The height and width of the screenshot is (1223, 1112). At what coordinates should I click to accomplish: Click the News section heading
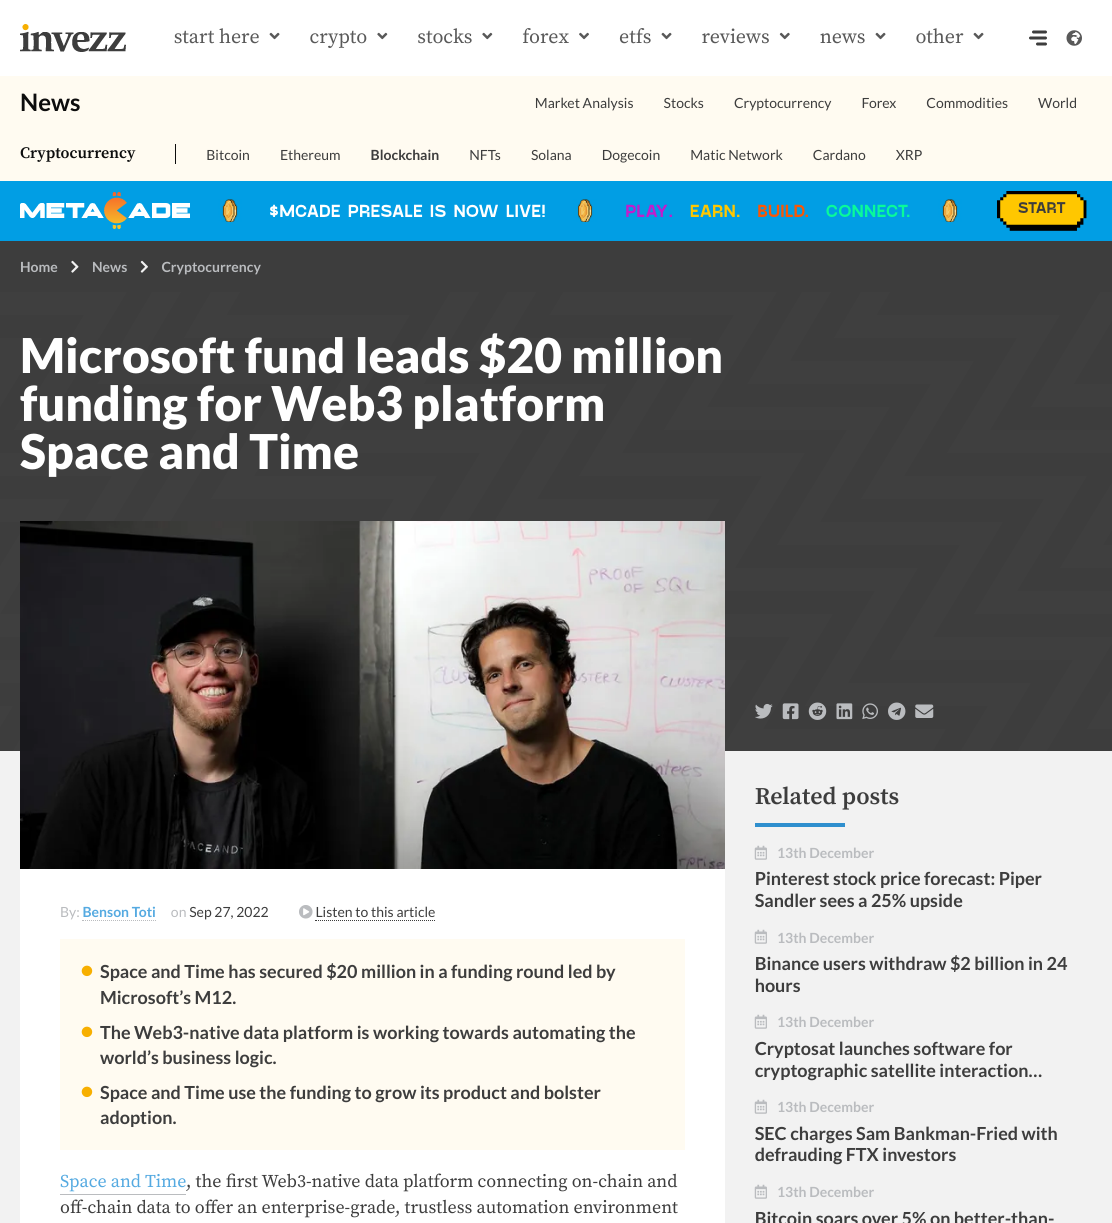click(50, 103)
